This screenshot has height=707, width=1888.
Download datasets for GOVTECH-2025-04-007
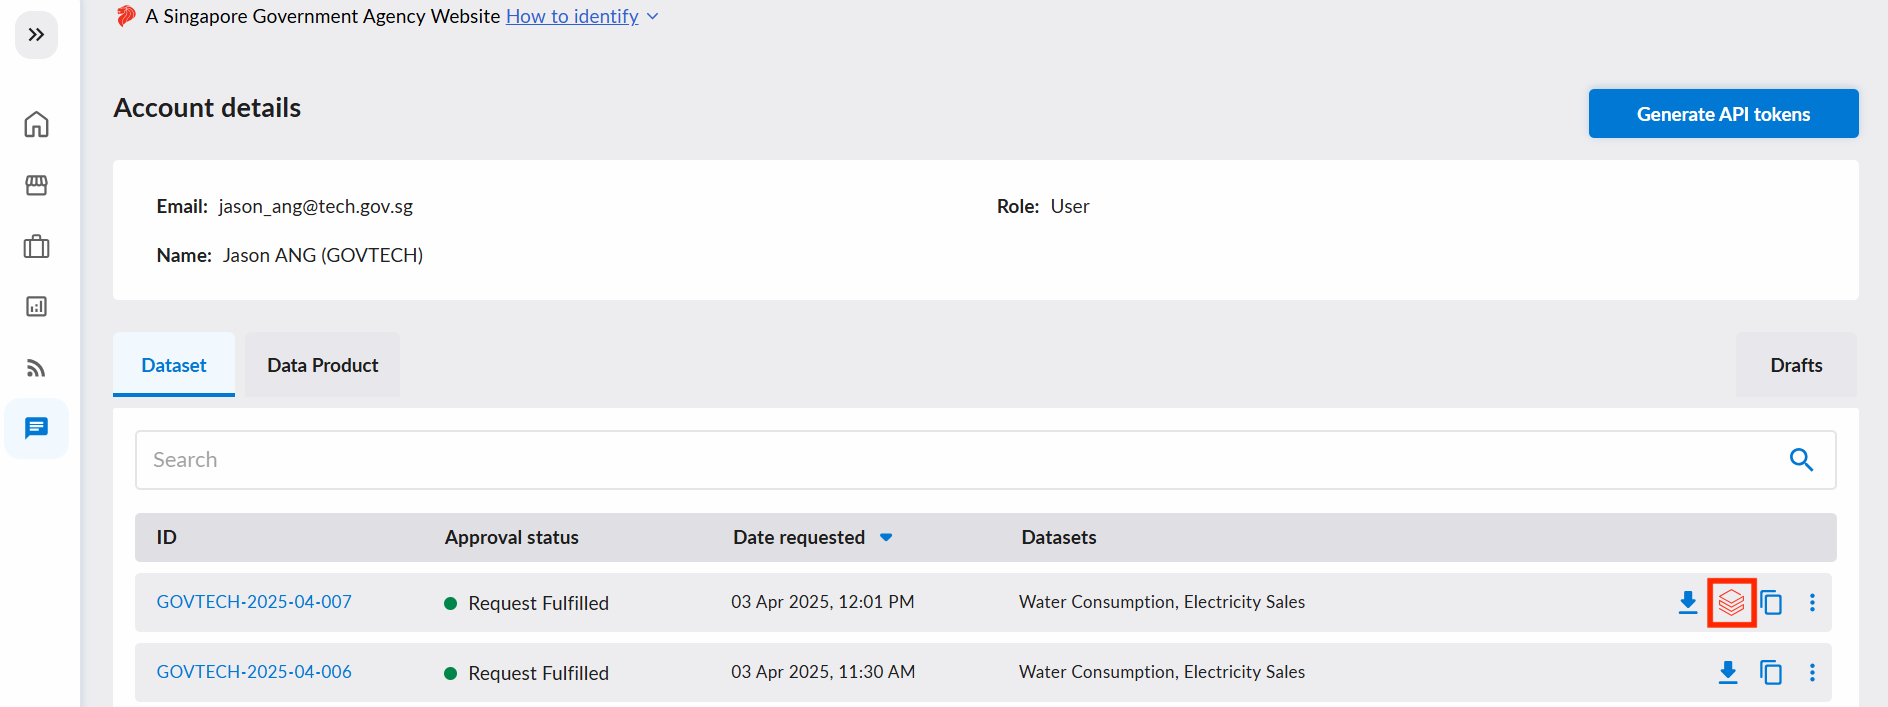tap(1688, 602)
